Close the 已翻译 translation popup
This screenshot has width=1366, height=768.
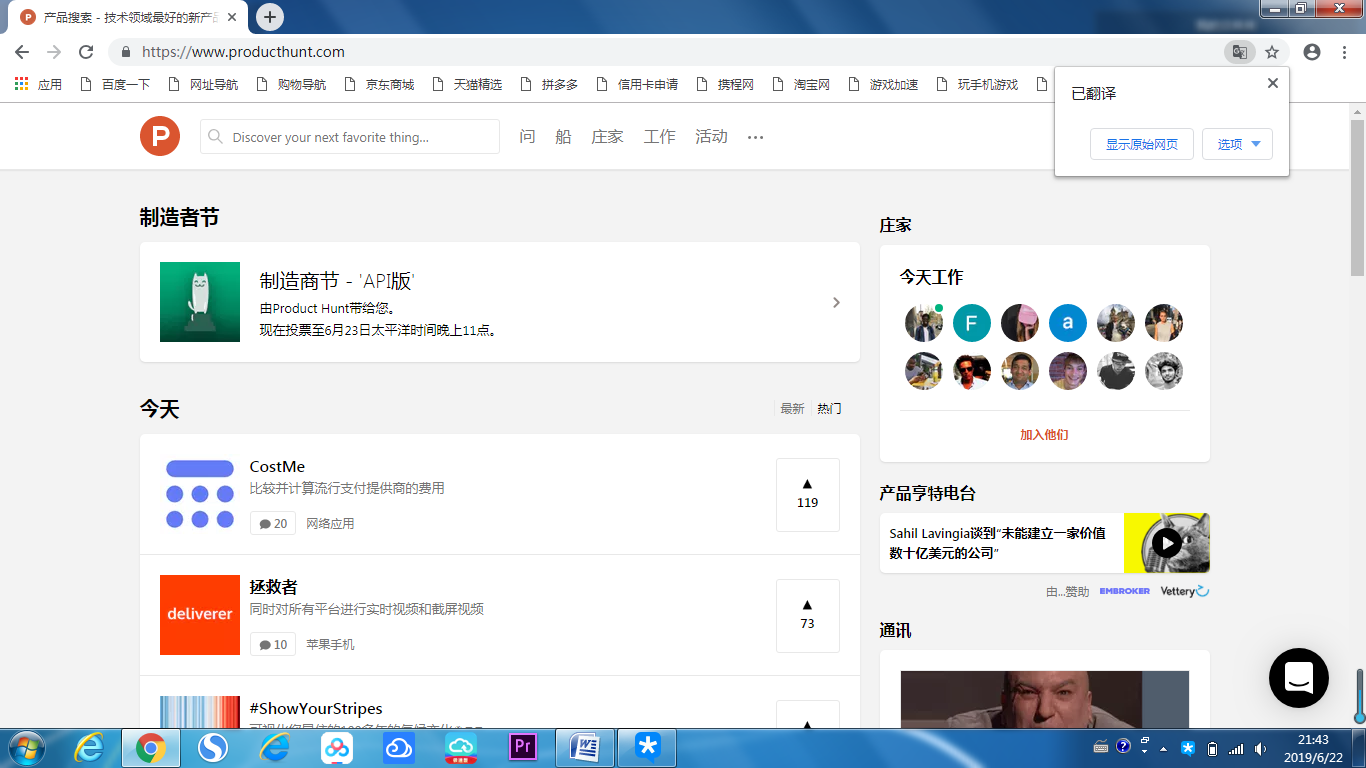click(1273, 83)
